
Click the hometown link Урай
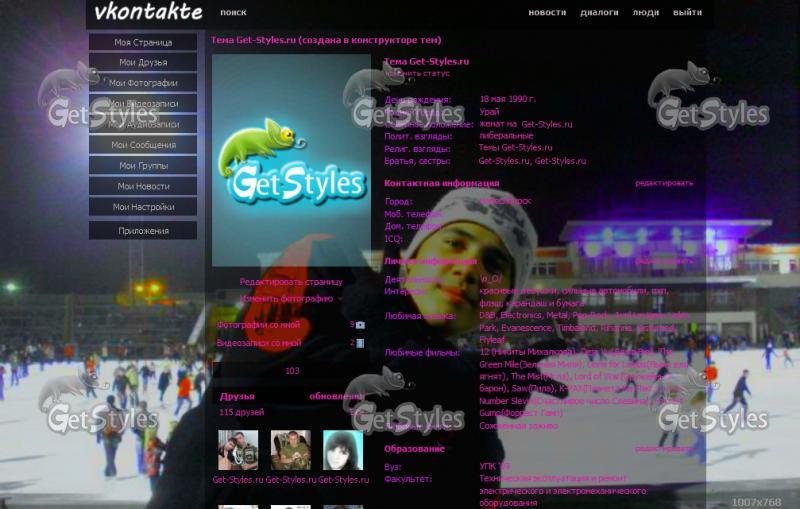click(x=489, y=112)
